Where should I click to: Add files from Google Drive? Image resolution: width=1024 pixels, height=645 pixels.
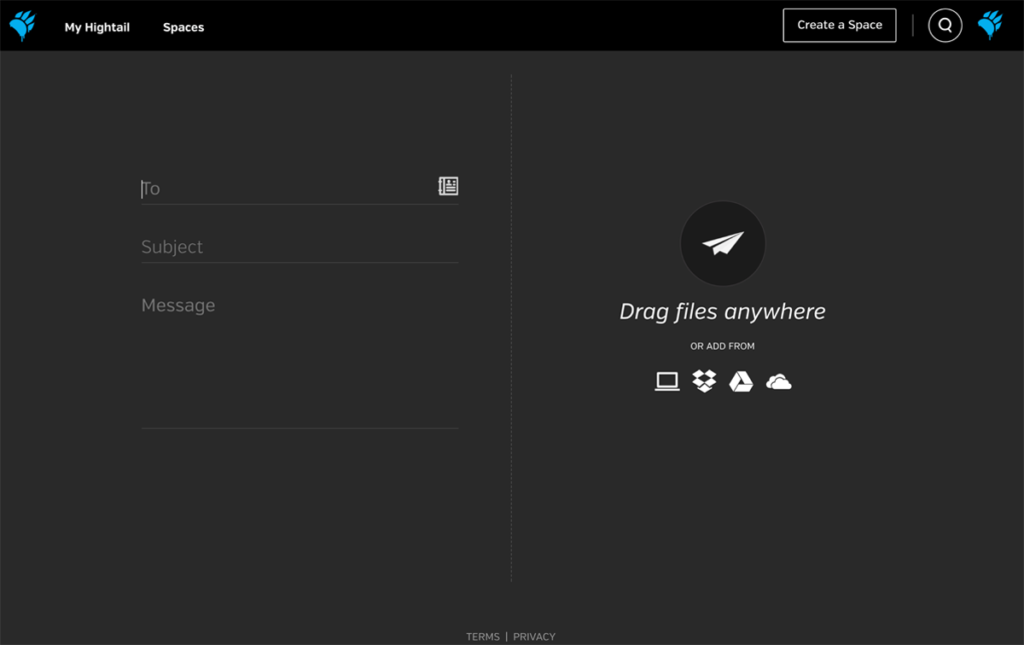tap(741, 381)
